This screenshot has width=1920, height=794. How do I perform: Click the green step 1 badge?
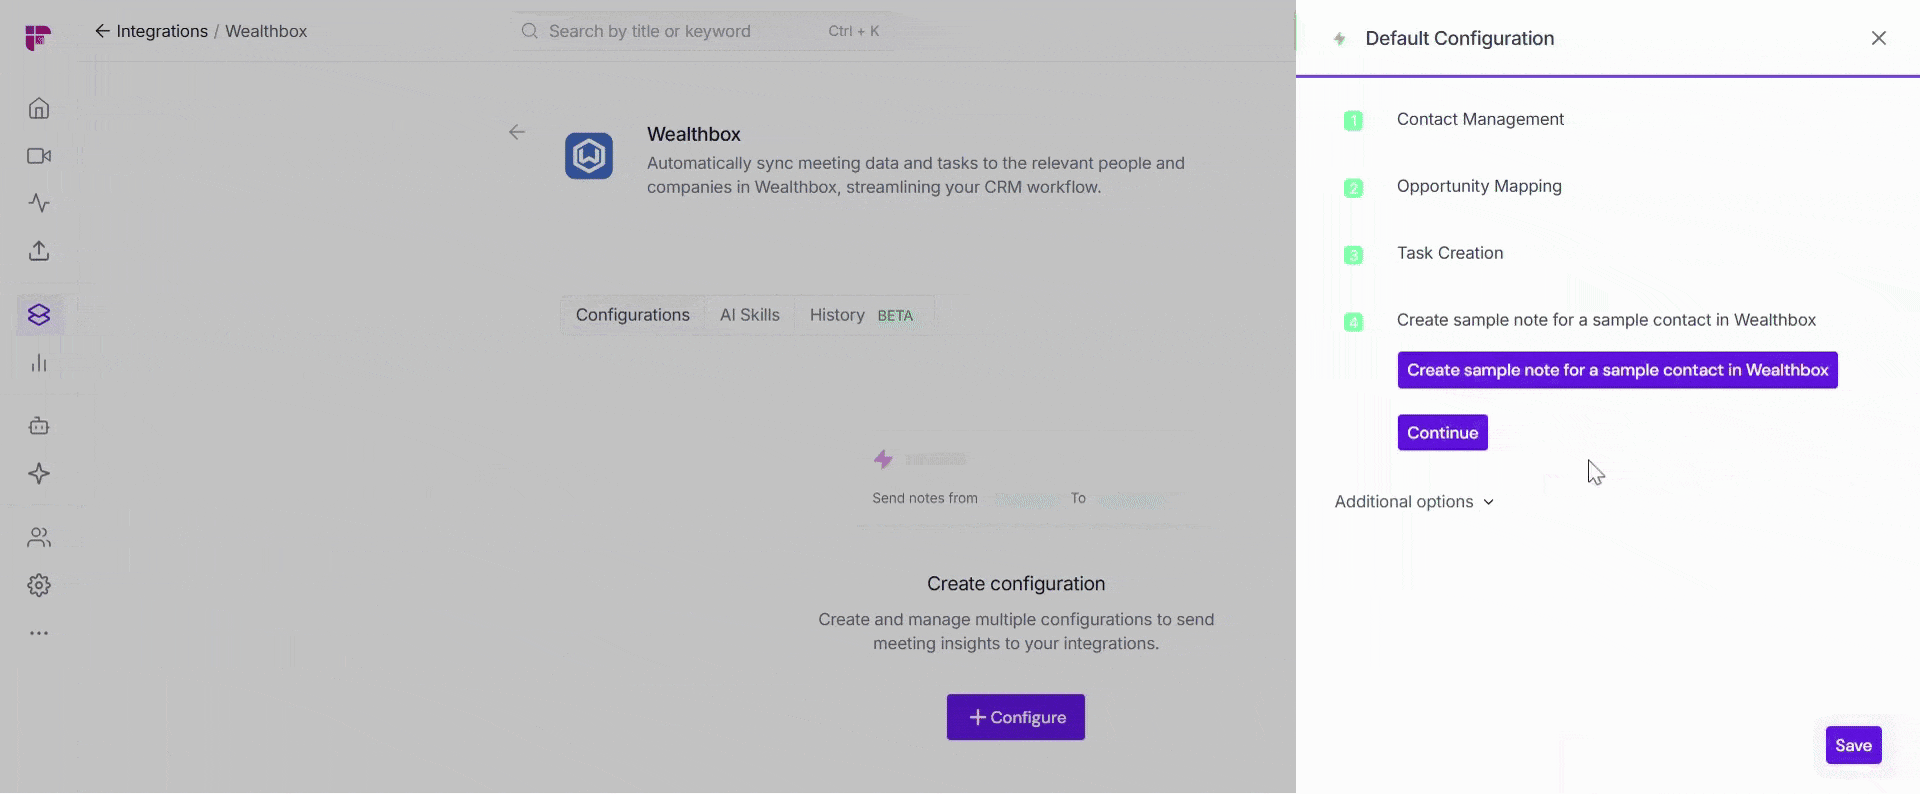coord(1353,121)
